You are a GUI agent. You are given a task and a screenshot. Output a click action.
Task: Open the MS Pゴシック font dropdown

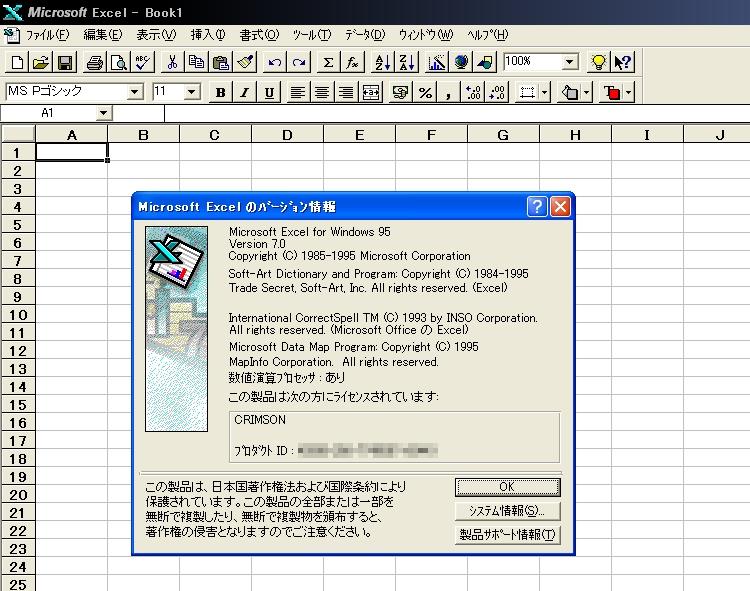coord(134,91)
